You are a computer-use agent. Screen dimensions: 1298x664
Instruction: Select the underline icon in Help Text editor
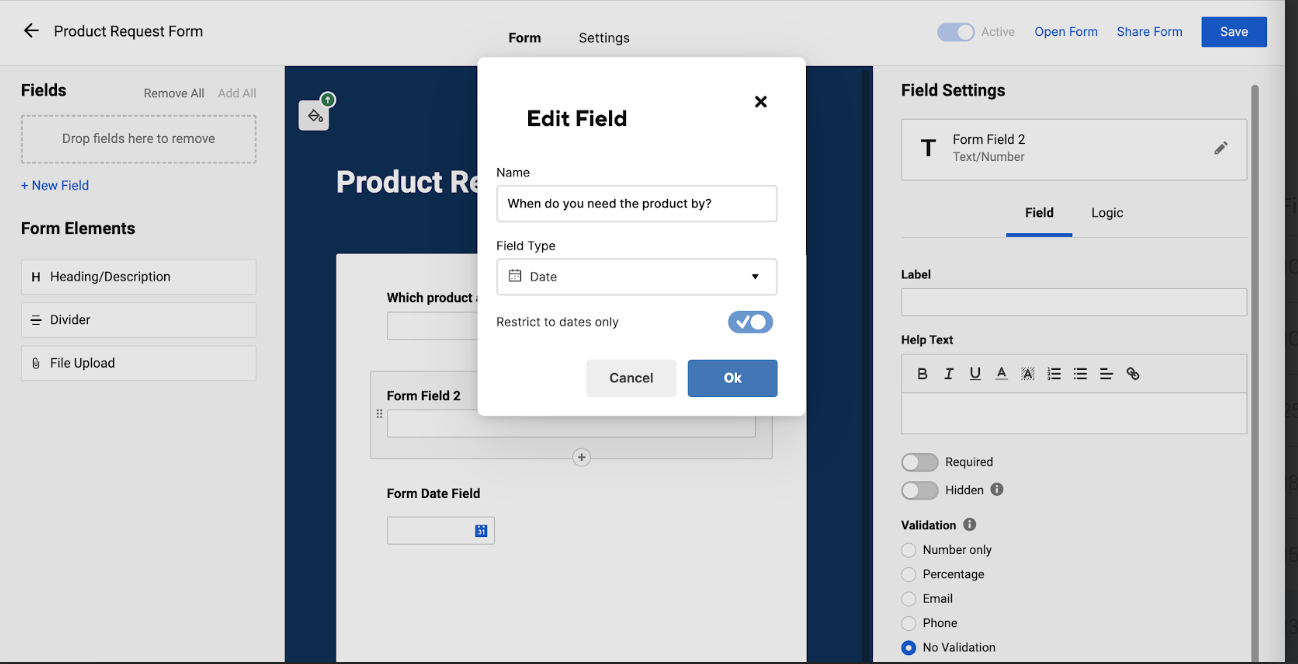coord(974,373)
